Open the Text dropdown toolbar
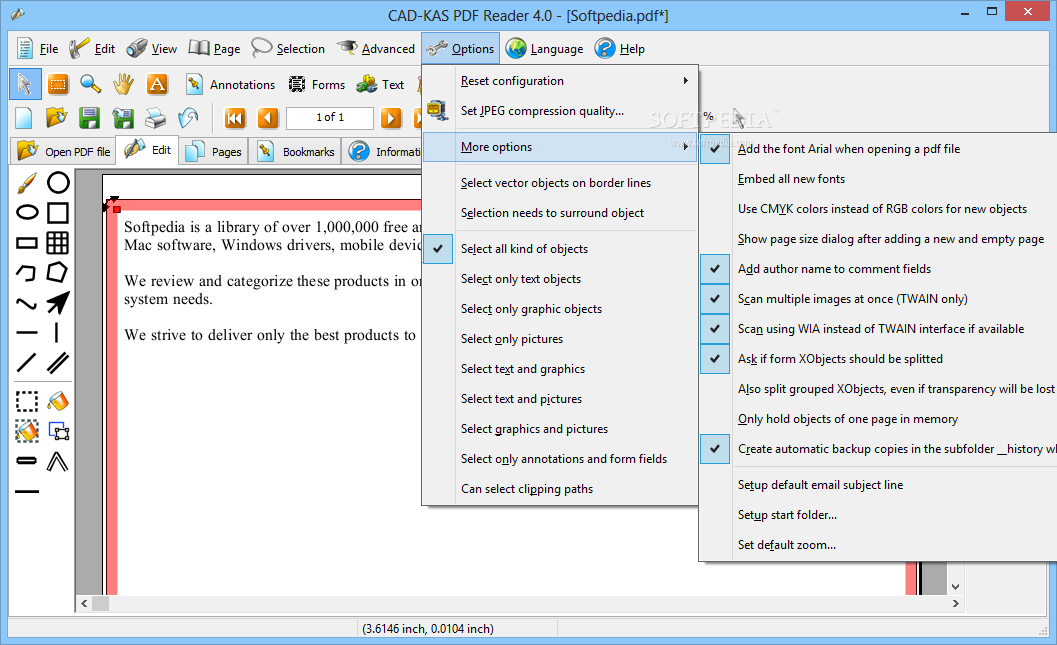 [x=380, y=84]
